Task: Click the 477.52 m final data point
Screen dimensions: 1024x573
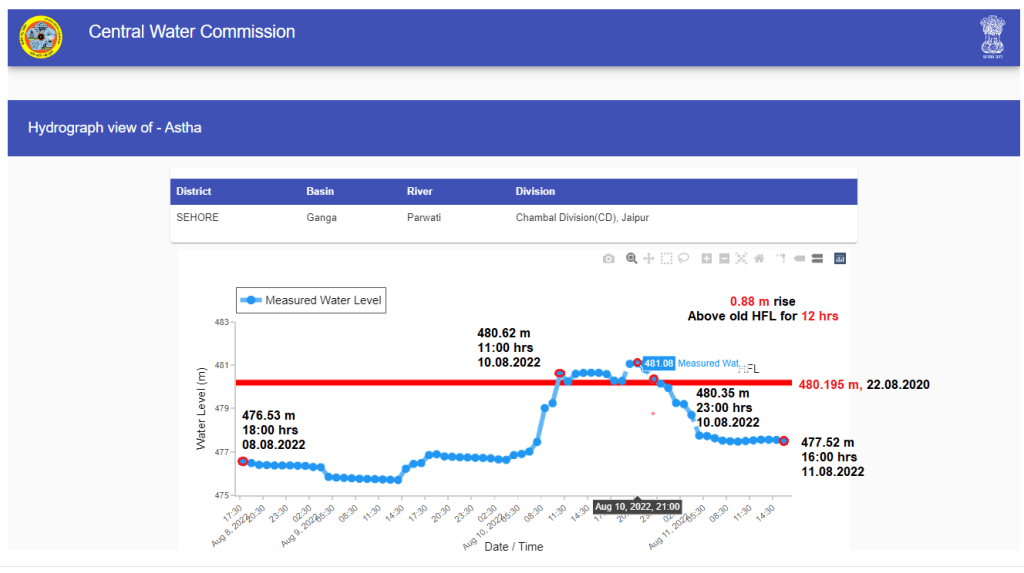Action: pyautogui.click(x=784, y=441)
